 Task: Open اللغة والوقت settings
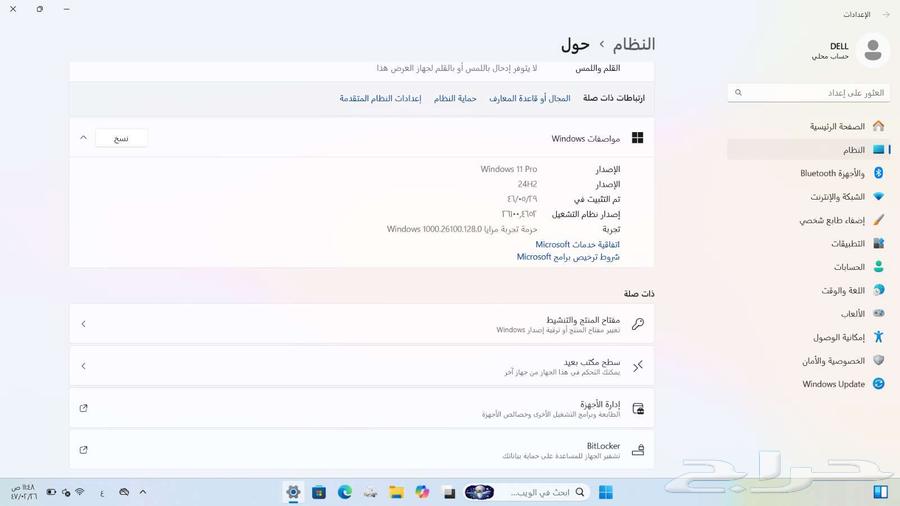[808, 291]
